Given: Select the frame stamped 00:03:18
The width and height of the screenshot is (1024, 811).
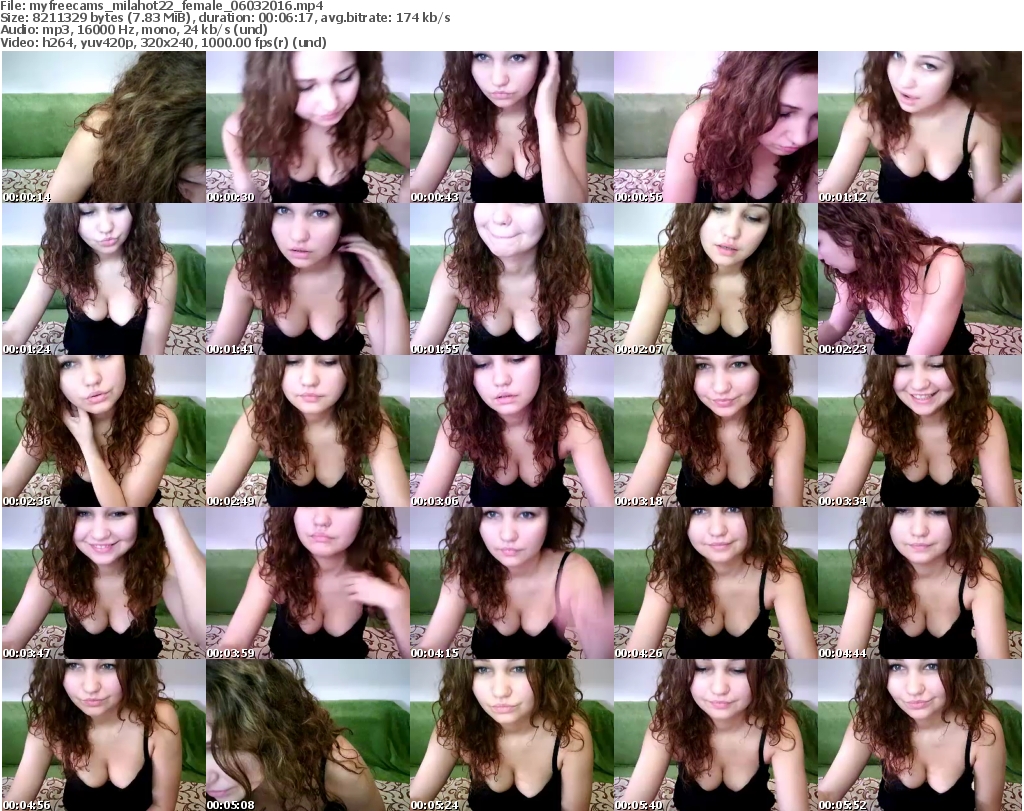Looking at the screenshot, I should pyautogui.click(x=716, y=431).
